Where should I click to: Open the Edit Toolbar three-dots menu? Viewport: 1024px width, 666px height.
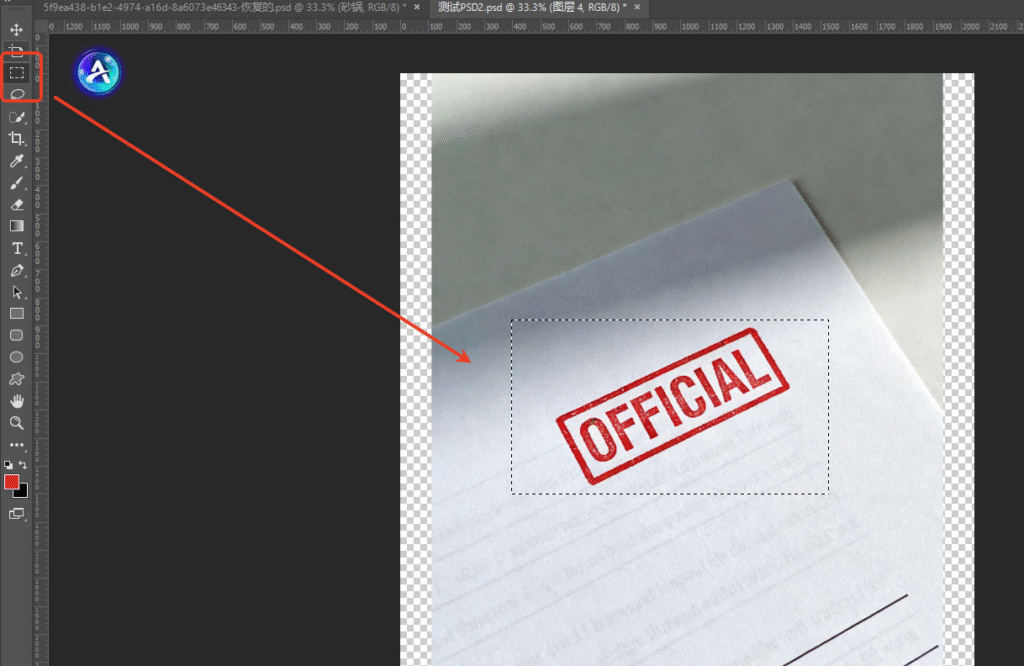click(x=16, y=445)
